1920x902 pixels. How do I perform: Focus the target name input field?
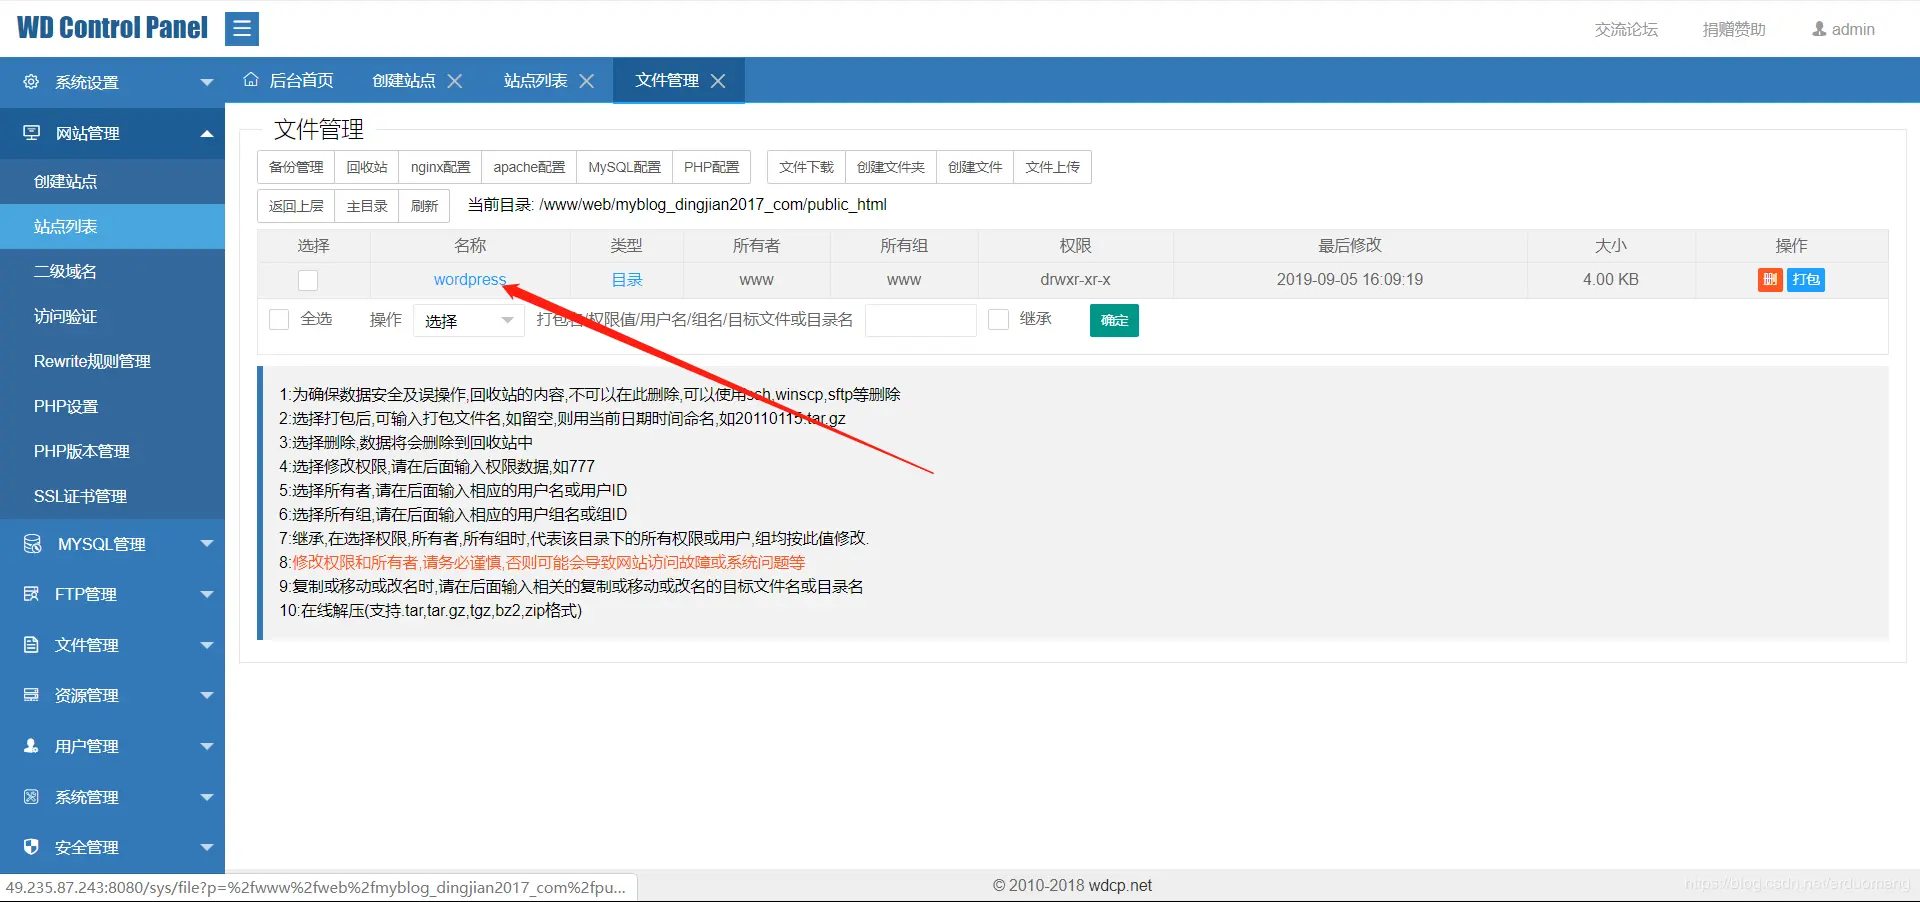[921, 320]
